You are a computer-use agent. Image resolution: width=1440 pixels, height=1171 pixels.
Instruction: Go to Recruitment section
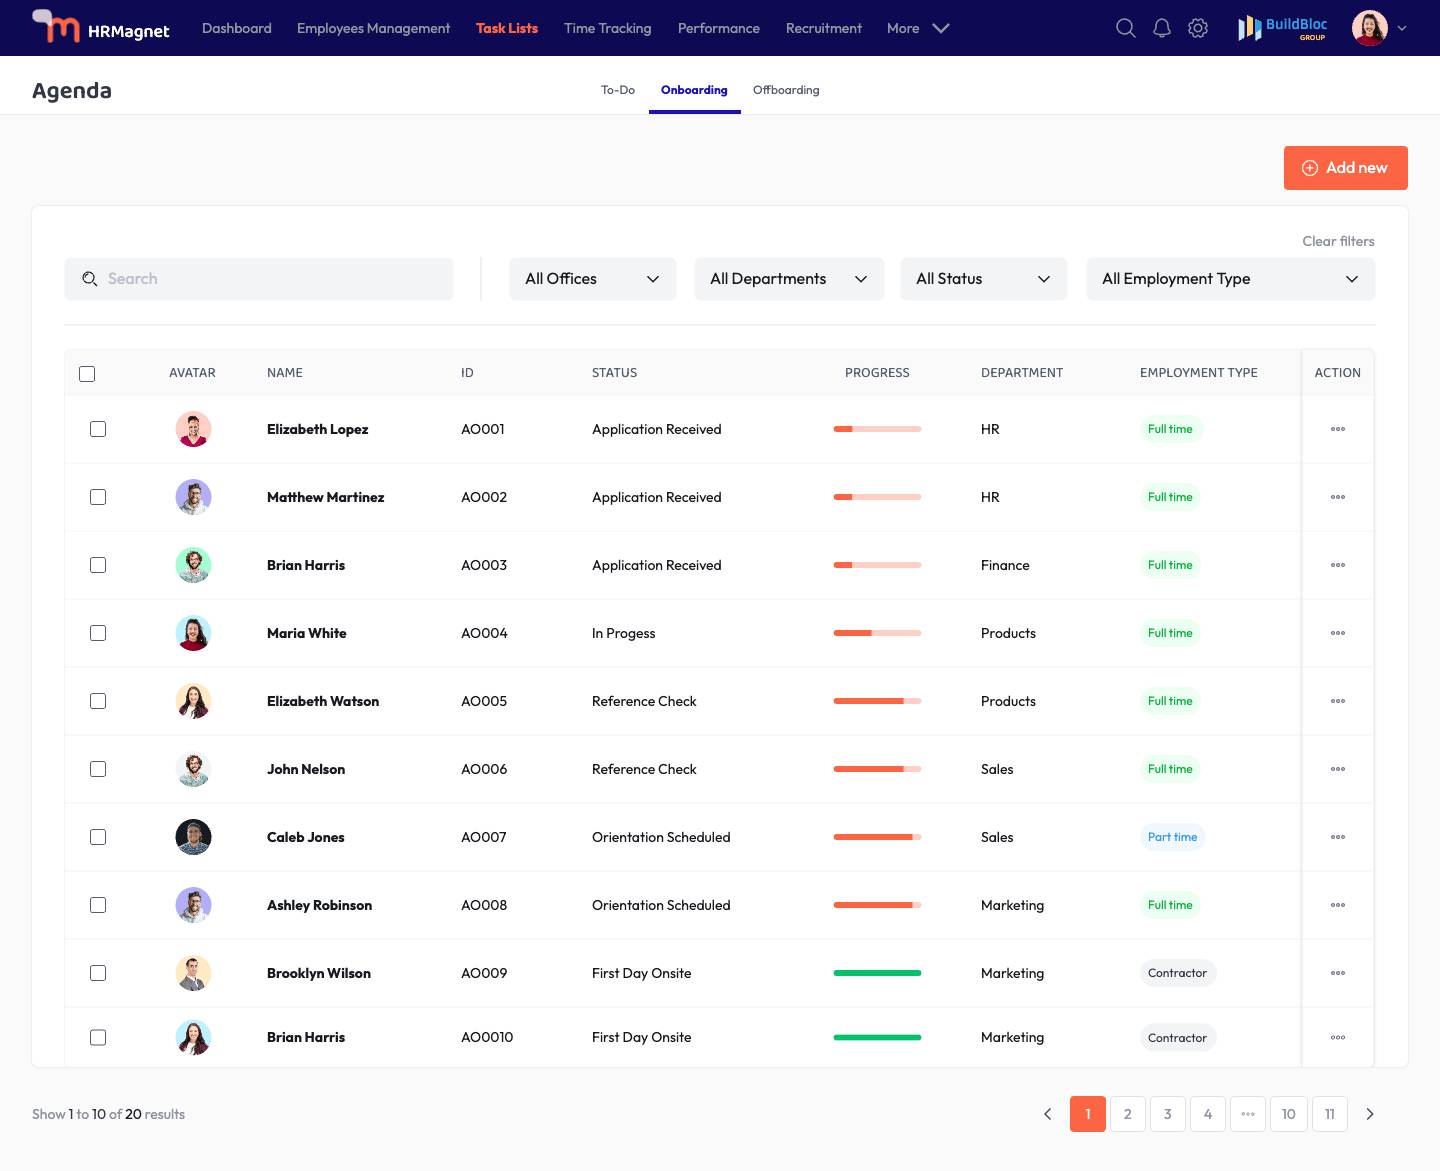click(x=824, y=28)
